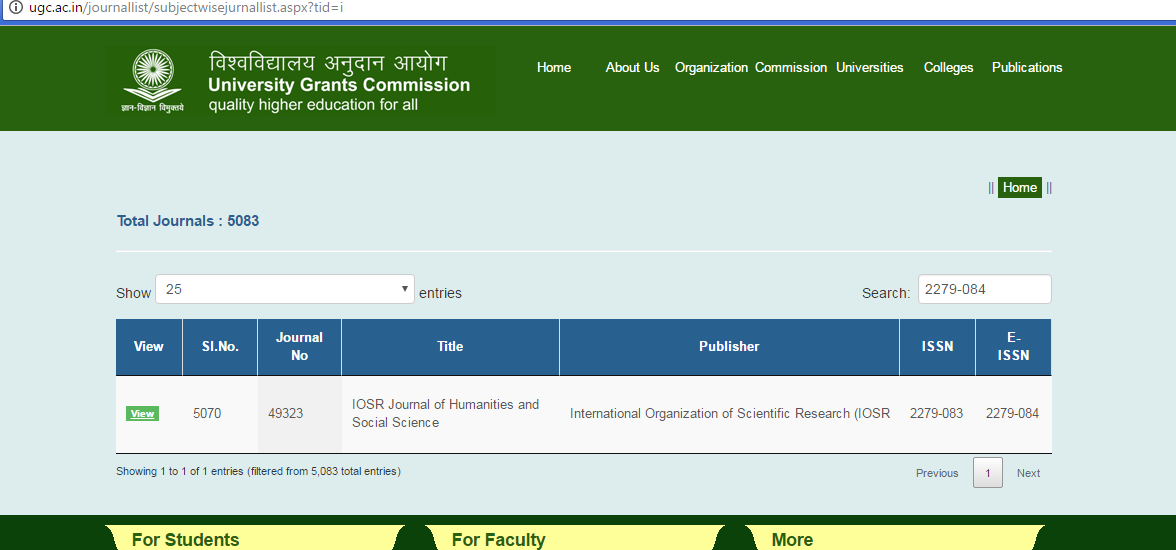
Task: Sort table by Publisher column header
Action: (x=729, y=347)
